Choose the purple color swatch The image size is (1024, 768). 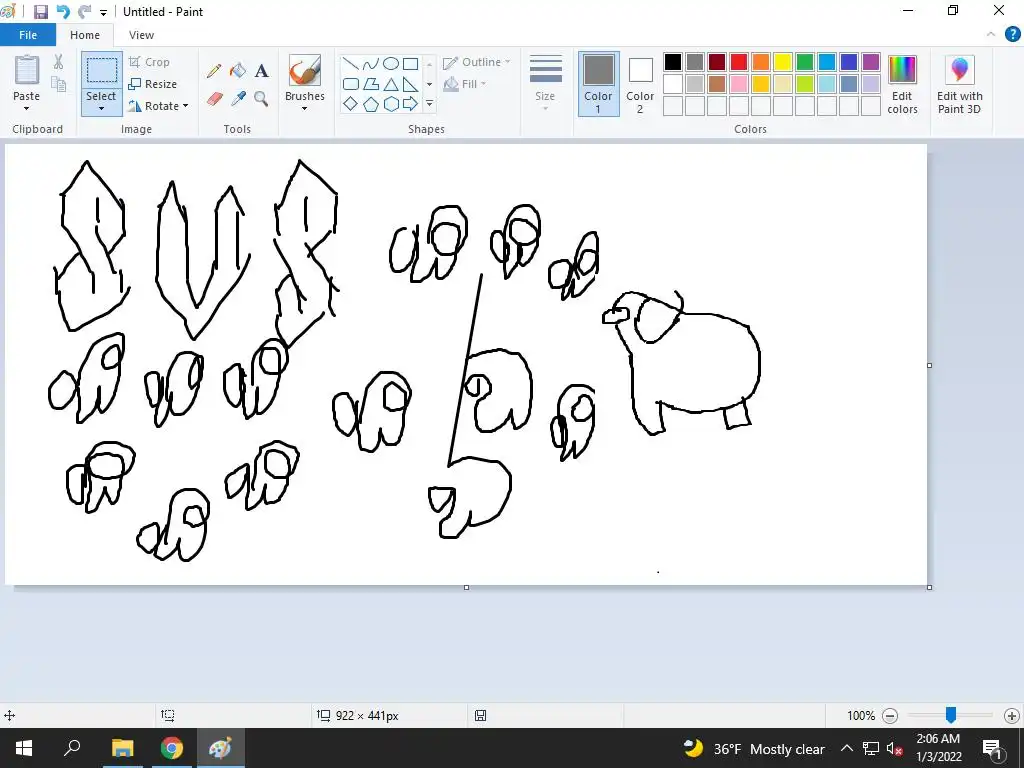pos(871,62)
